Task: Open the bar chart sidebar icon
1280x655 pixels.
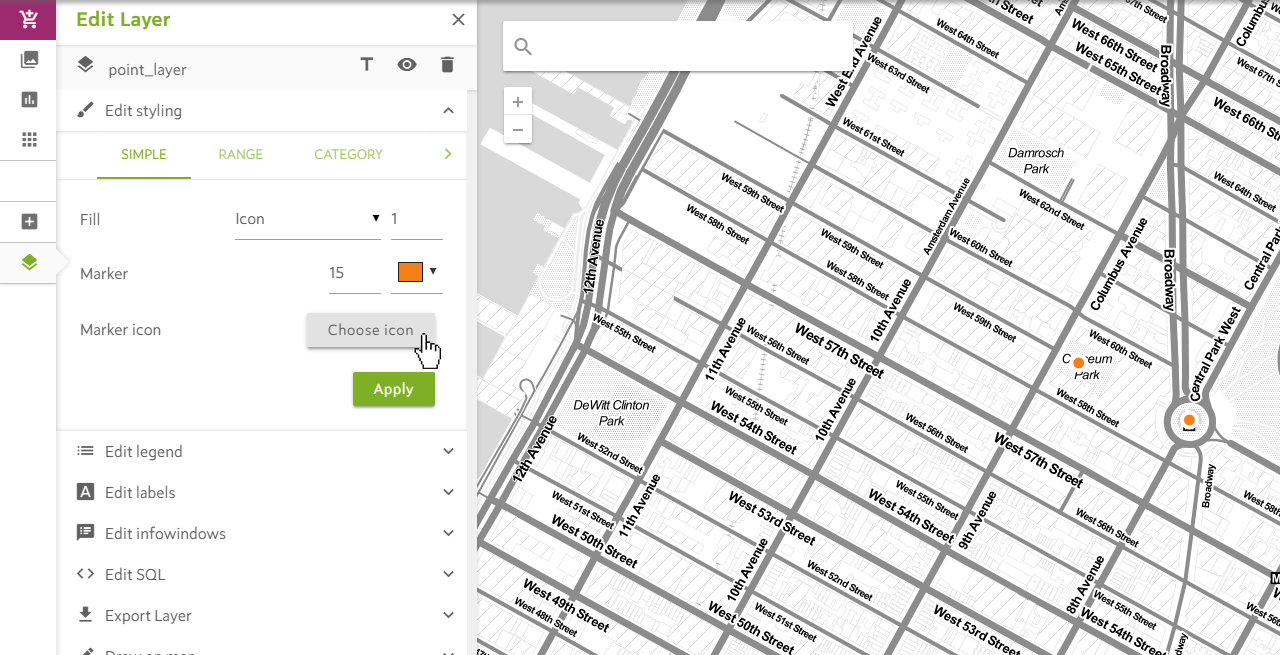Action: click(x=29, y=99)
